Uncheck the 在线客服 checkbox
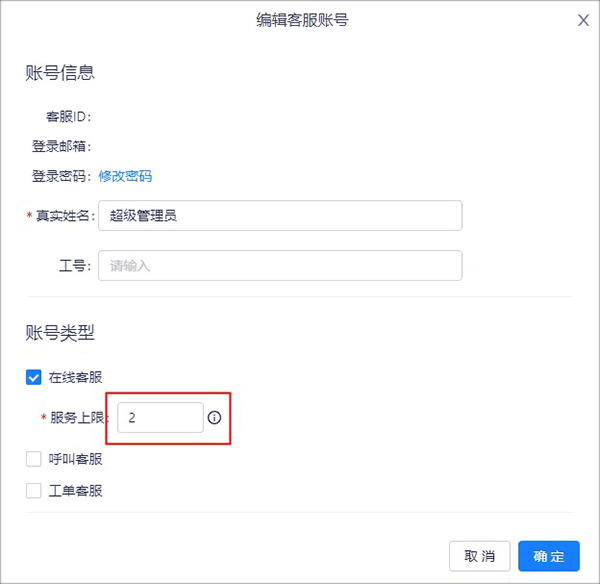This screenshot has width=600, height=584. 34,377
